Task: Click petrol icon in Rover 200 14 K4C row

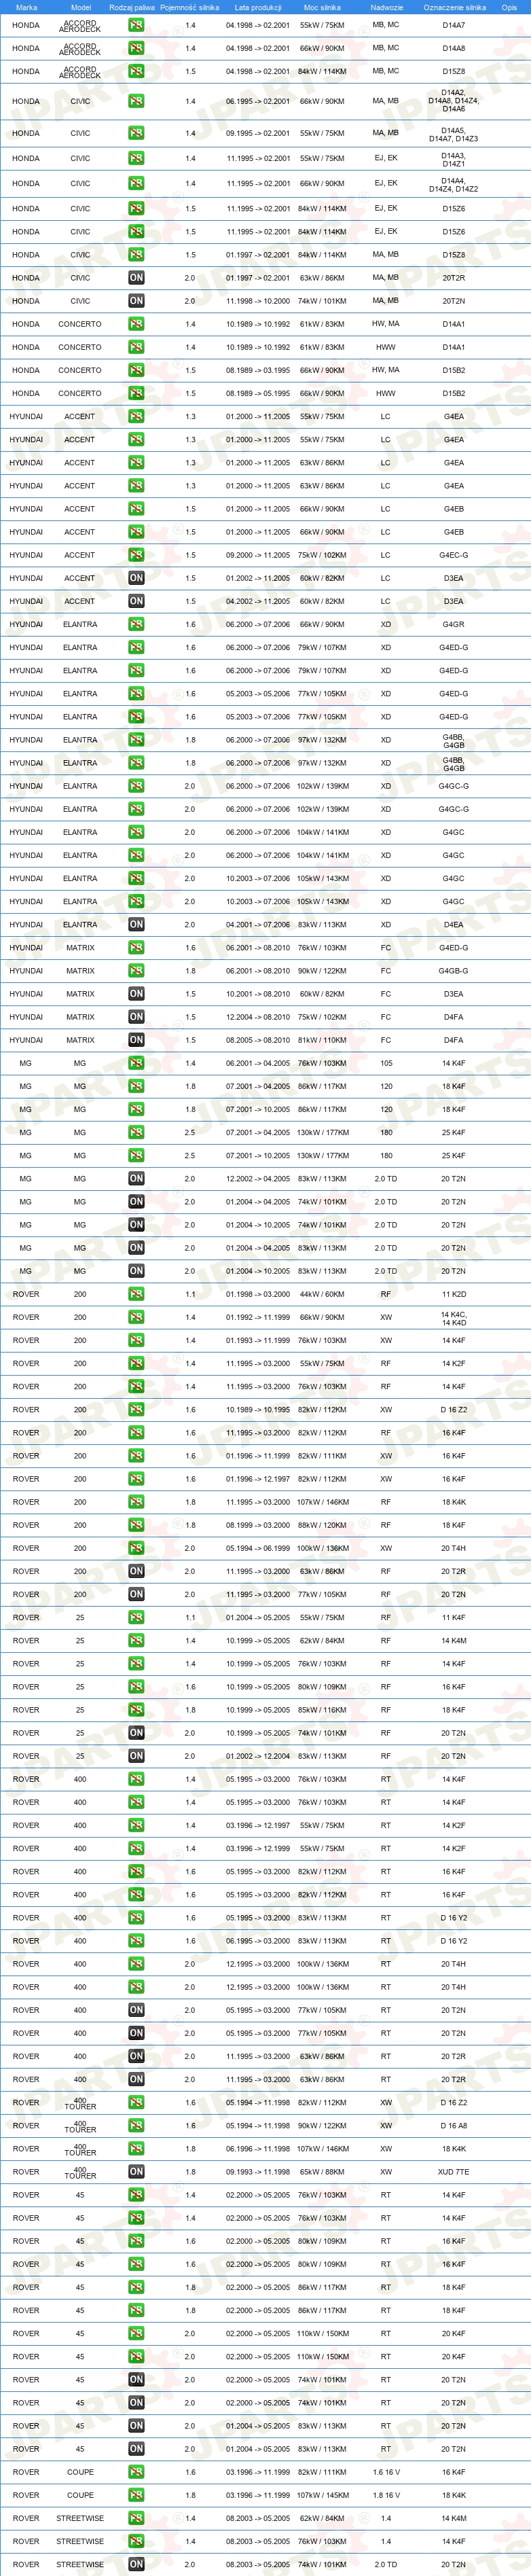Action: 136,1317
